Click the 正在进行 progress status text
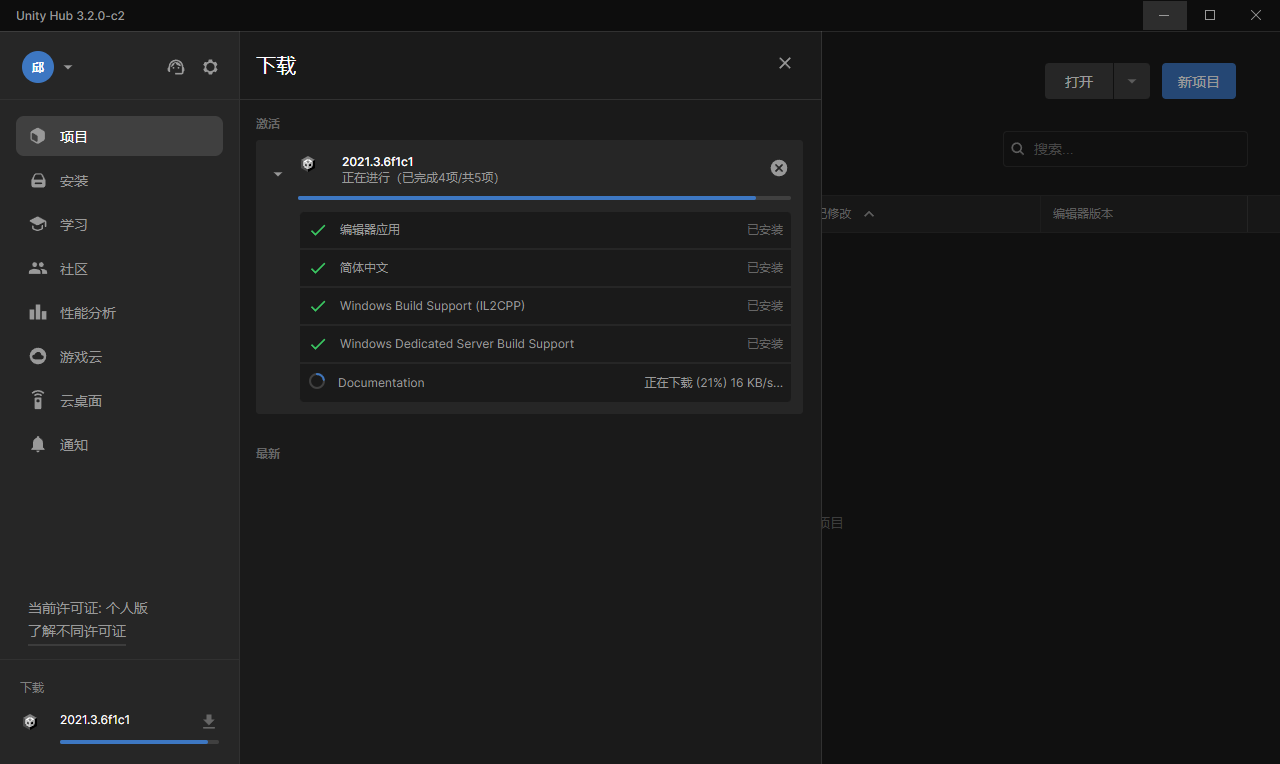This screenshot has width=1280, height=764. click(x=420, y=178)
